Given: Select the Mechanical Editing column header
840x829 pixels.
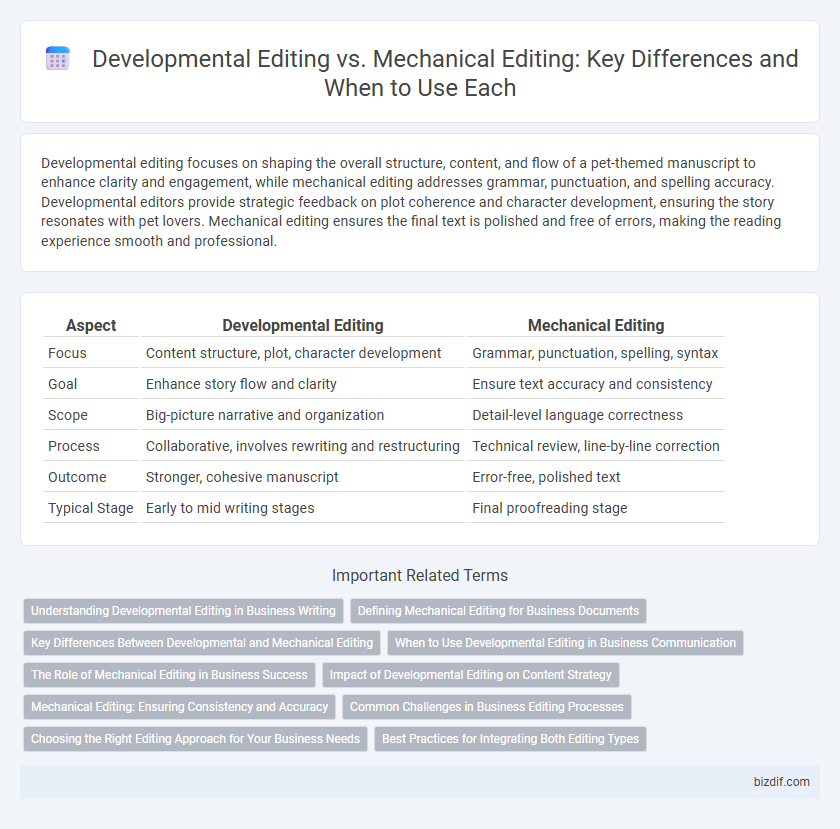Looking at the screenshot, I should [596, 325].
